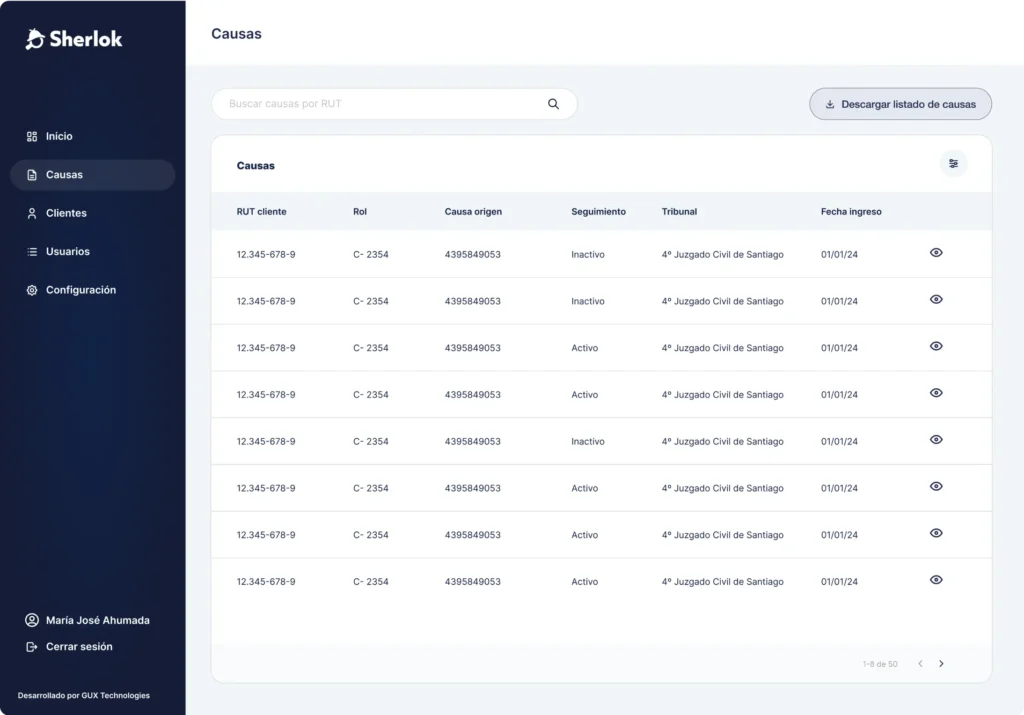Image resolution: width=1024 pixels, height=715 pixels.
Task: Click eye icon in last table row
Action: click(936, 580)
